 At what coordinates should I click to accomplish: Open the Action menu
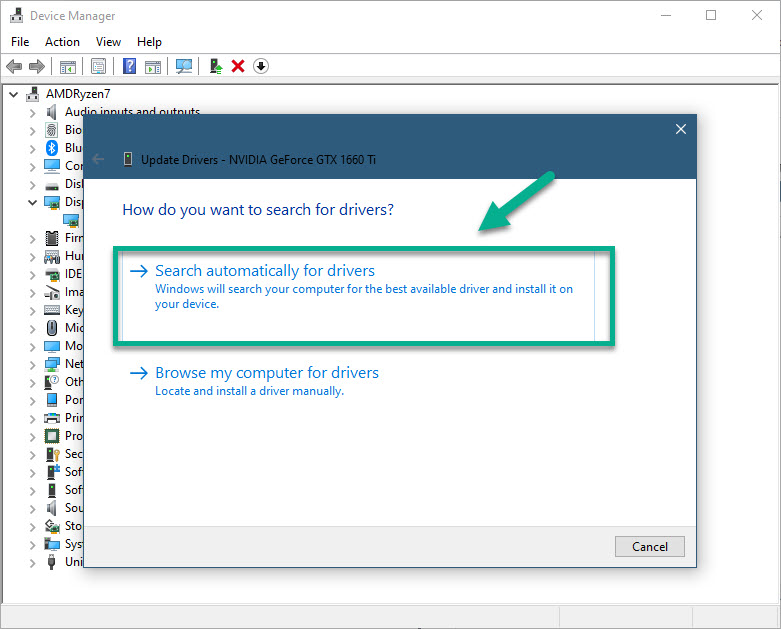point(62,42)
